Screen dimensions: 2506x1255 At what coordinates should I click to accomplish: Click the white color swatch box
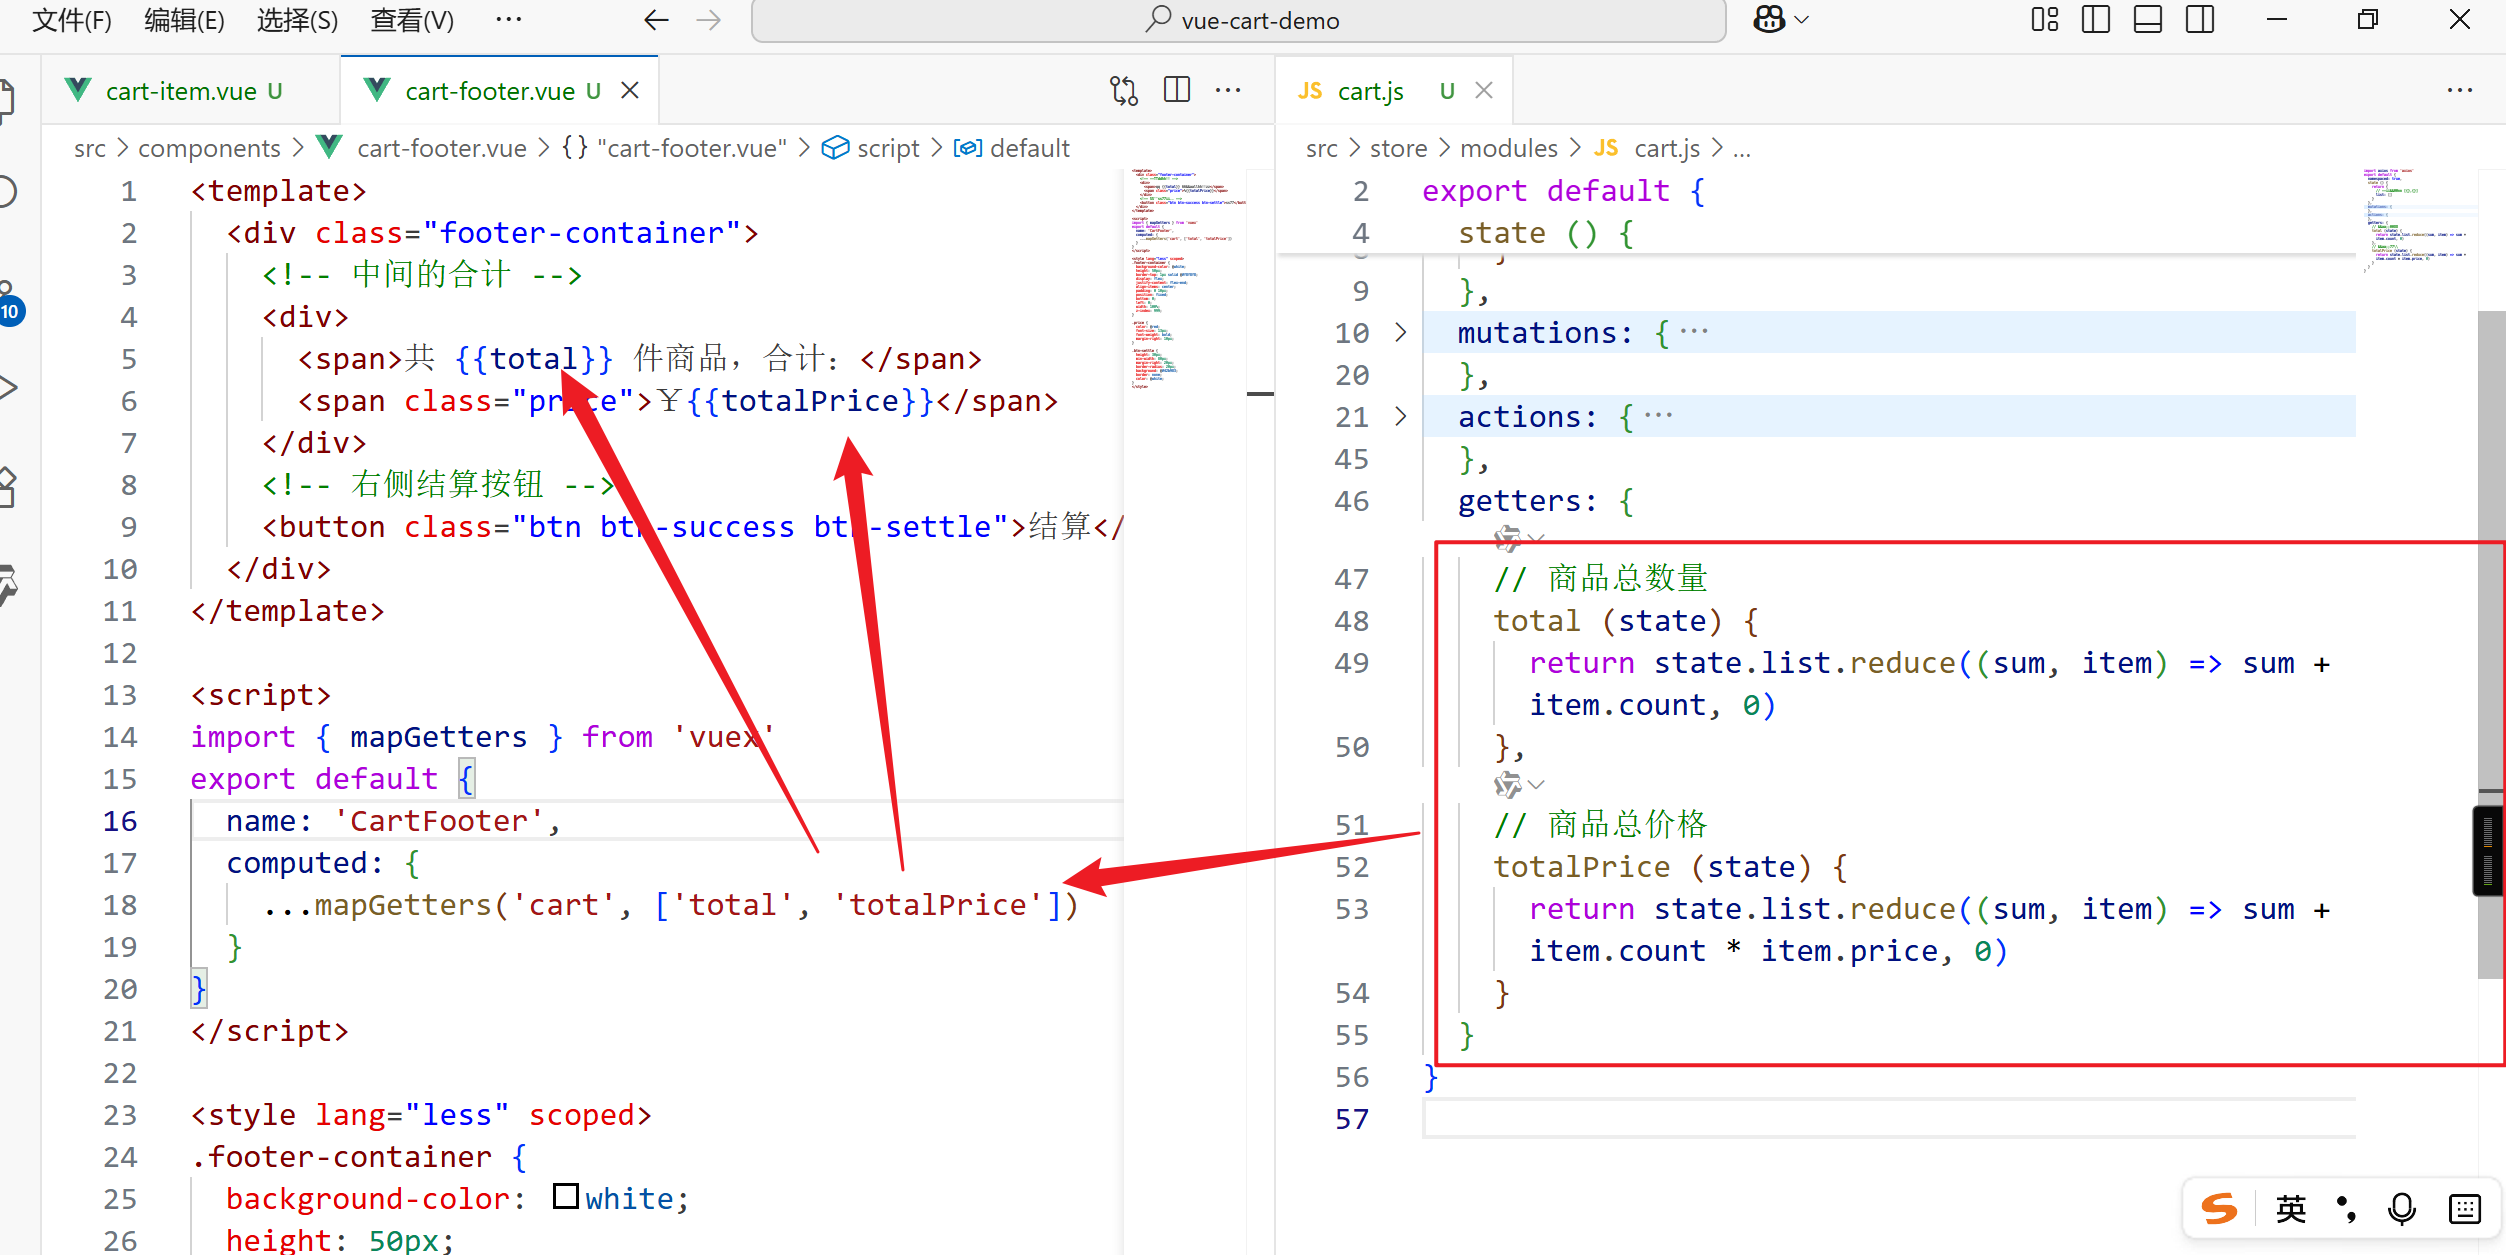click(566, 1196)
